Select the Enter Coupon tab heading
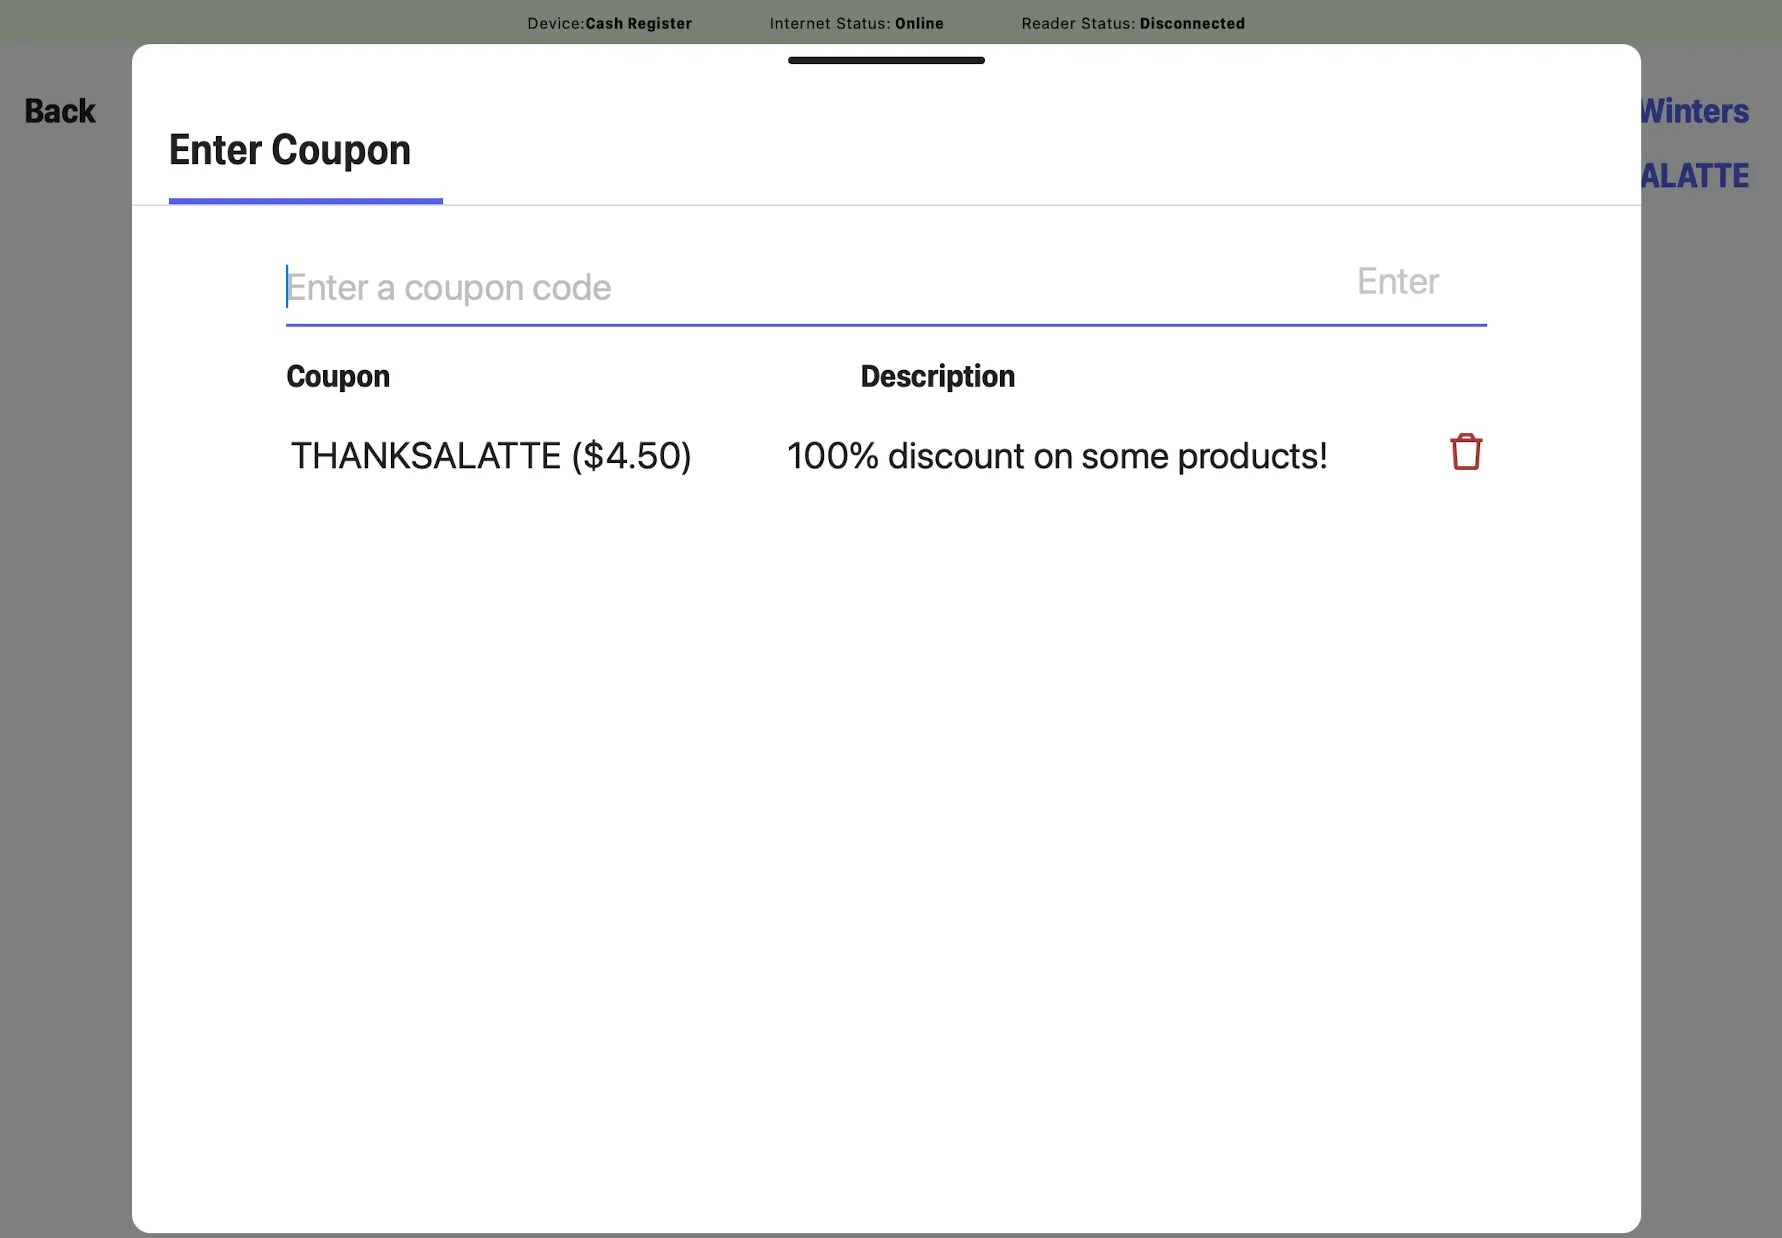Screen dimensions: 1782x1238 pyautogui.click(x=290, y=151)
